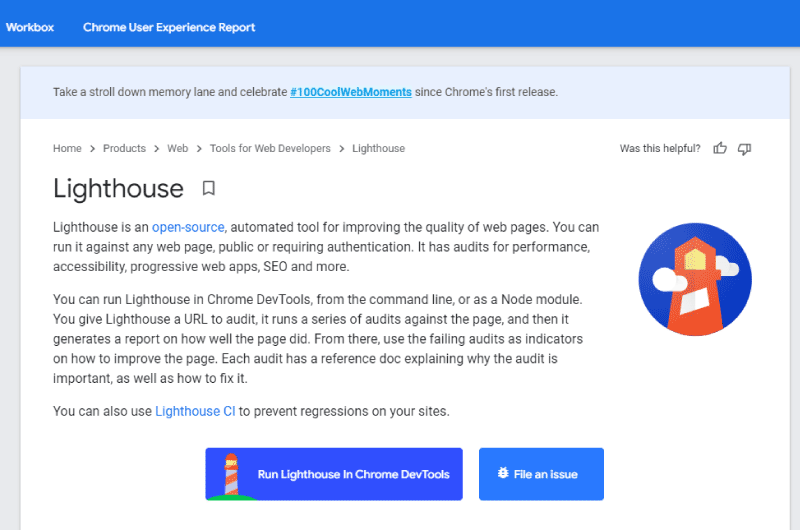Open Tools for Web Developers breadcrumb
This screenshot has width=800, height=530.
270,148
